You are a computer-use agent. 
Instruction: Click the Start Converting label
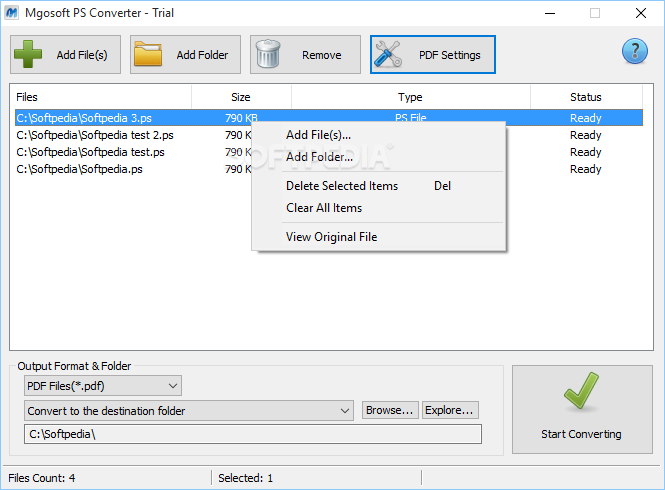[x=581, y=434]
